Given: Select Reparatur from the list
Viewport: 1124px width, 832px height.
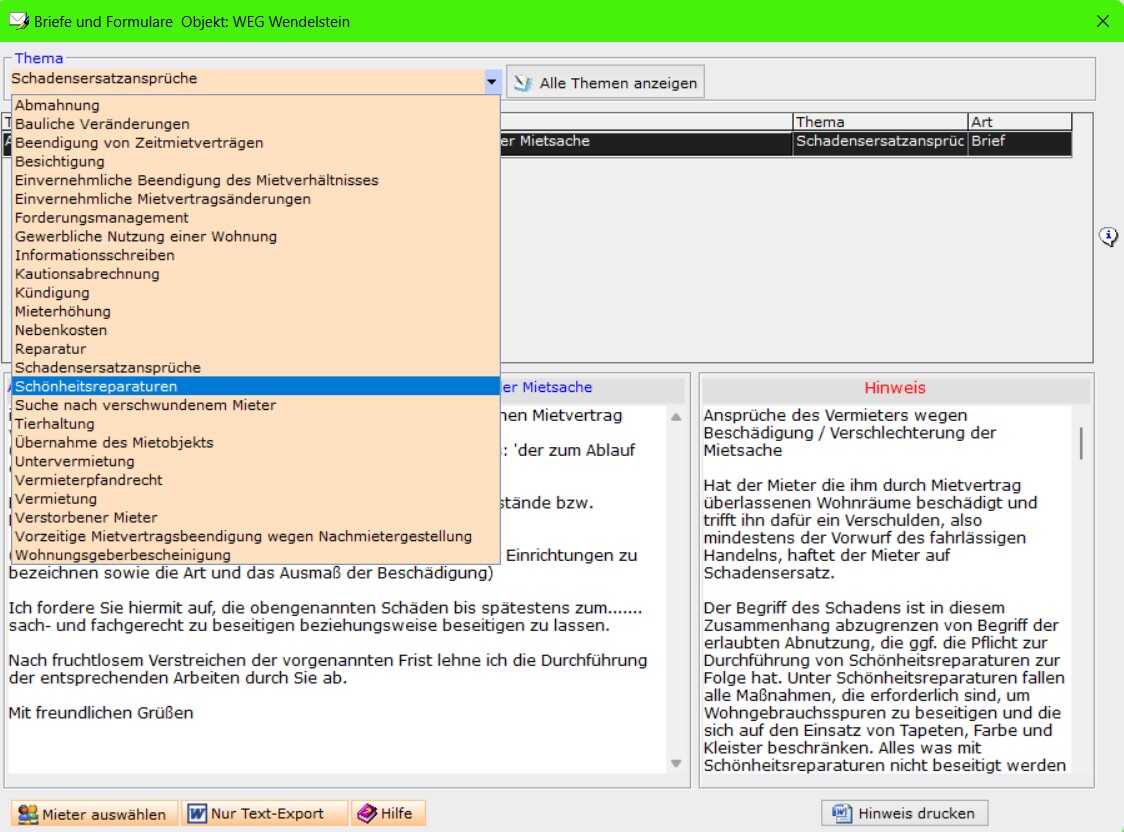Looking at the screenshot, I should (x=256, y=348).
